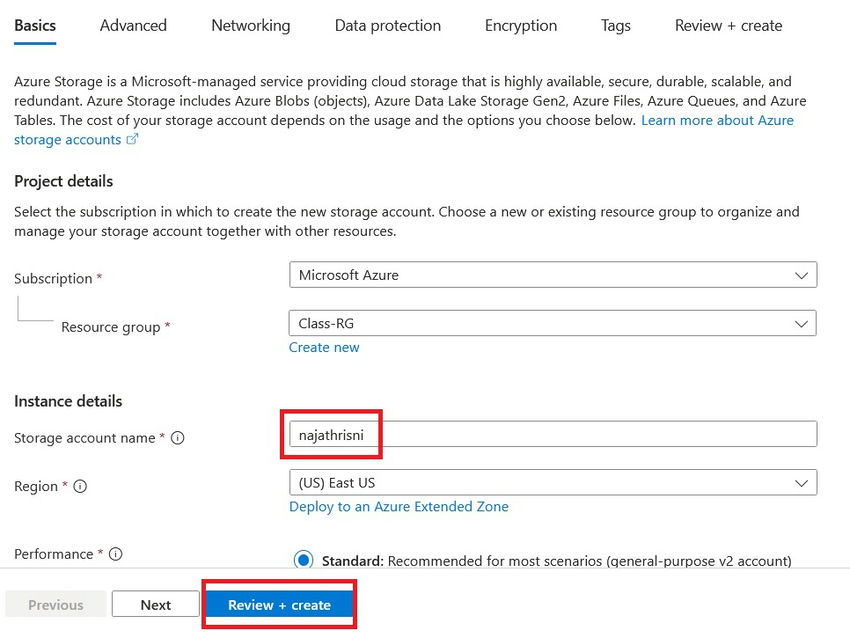
Task: Open the Tags tab
Action: click(x=615, y=25)
